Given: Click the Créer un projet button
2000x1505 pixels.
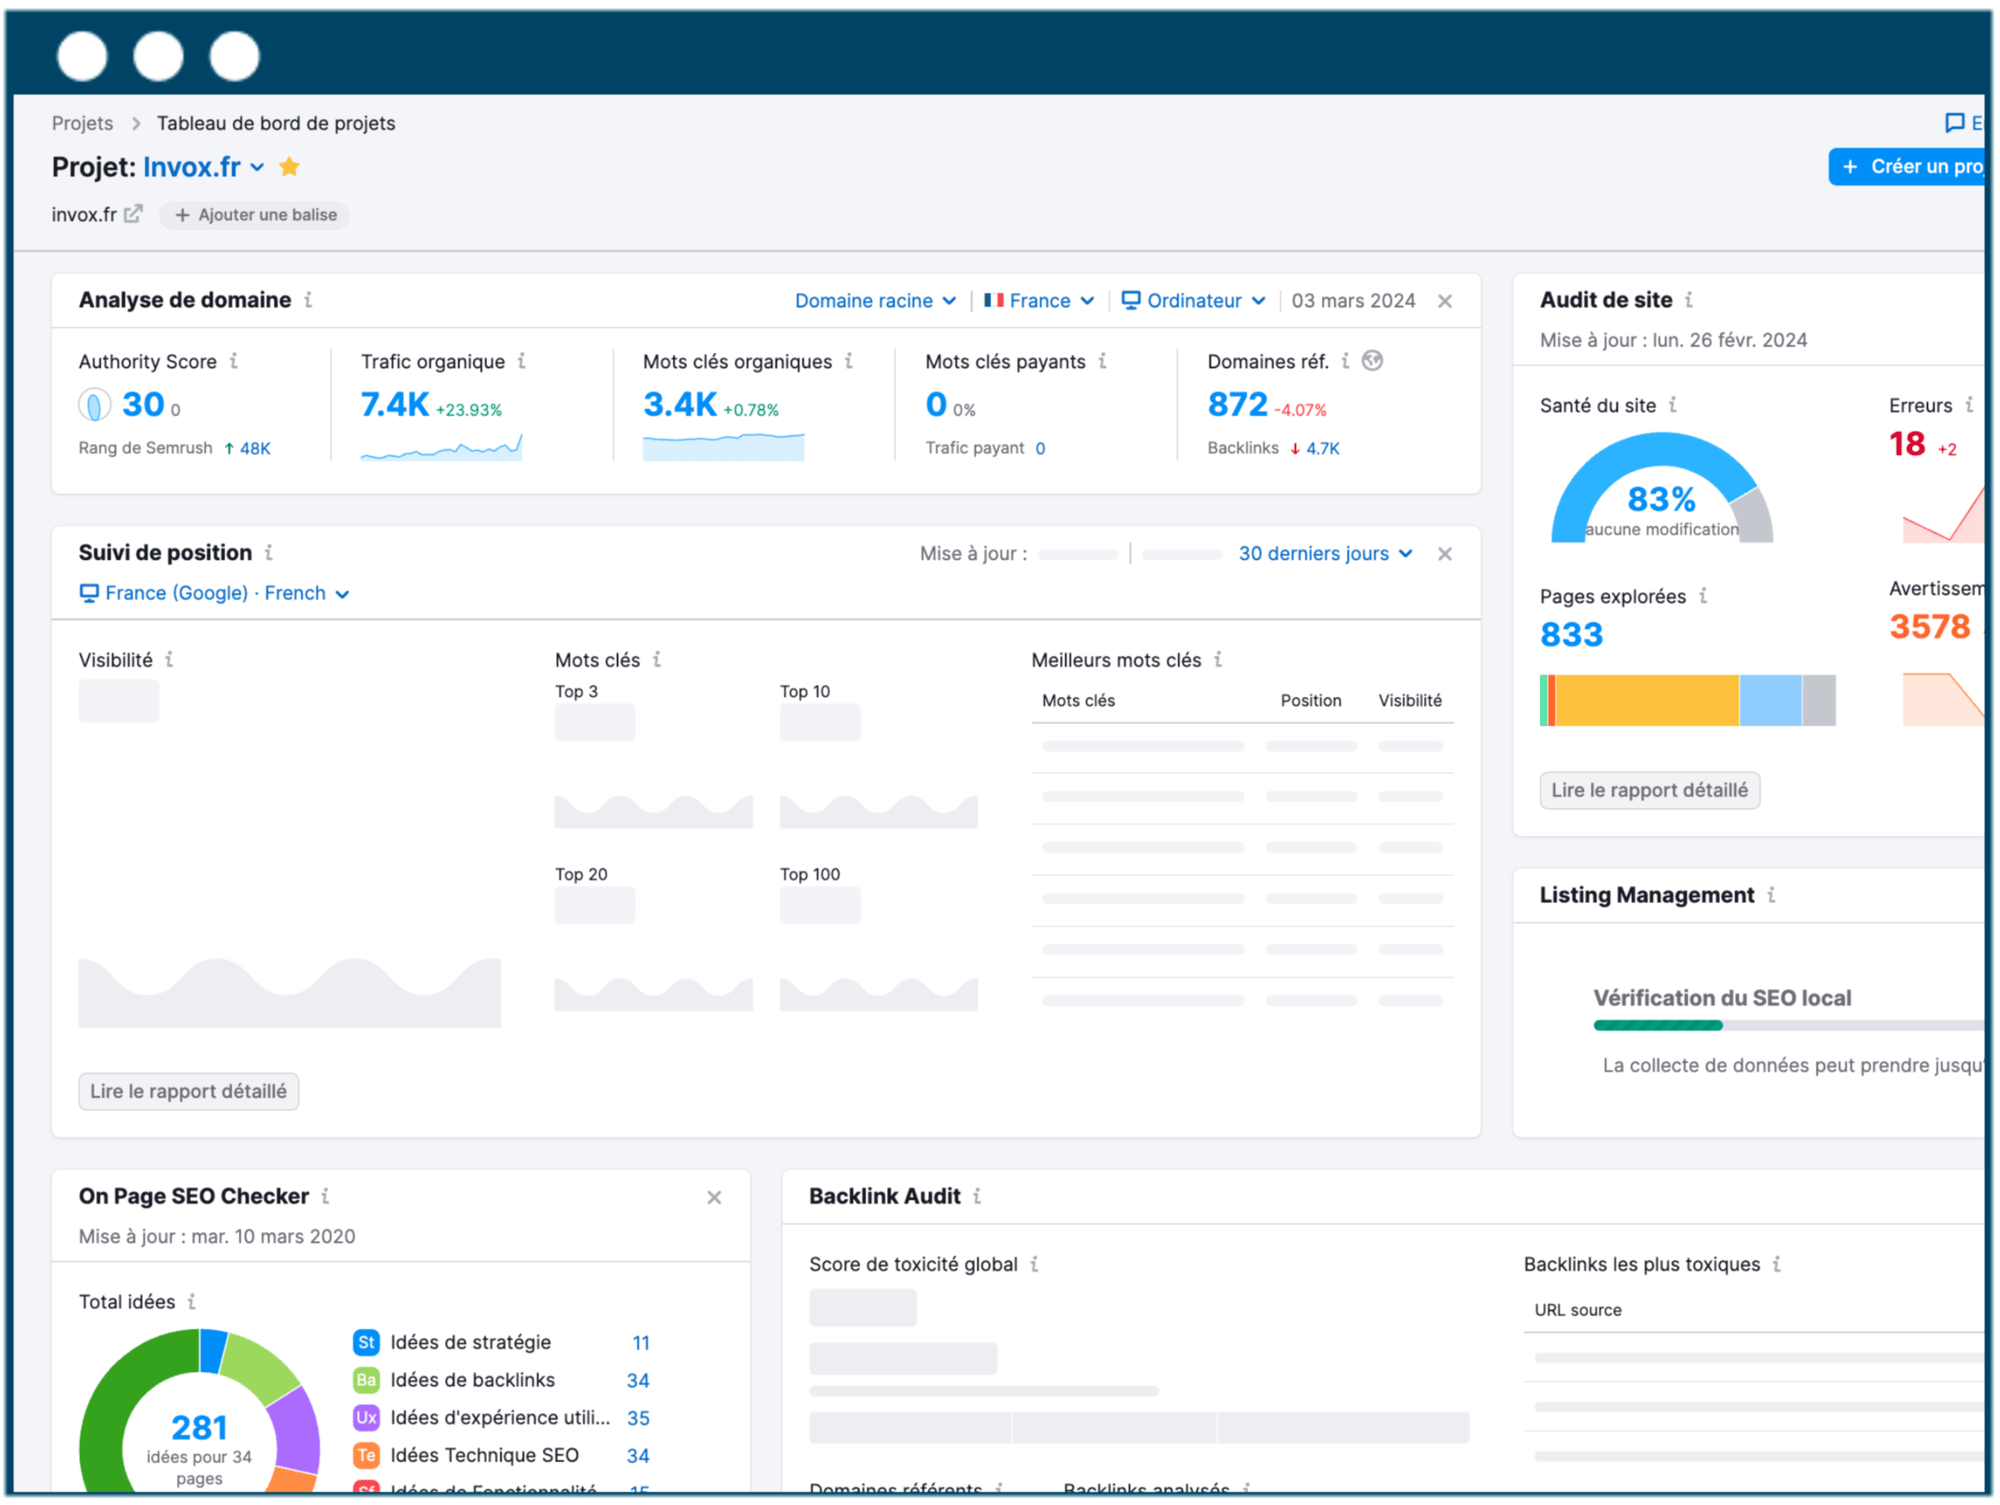Looking at the screenshot, I should [x=1909, y=167].
